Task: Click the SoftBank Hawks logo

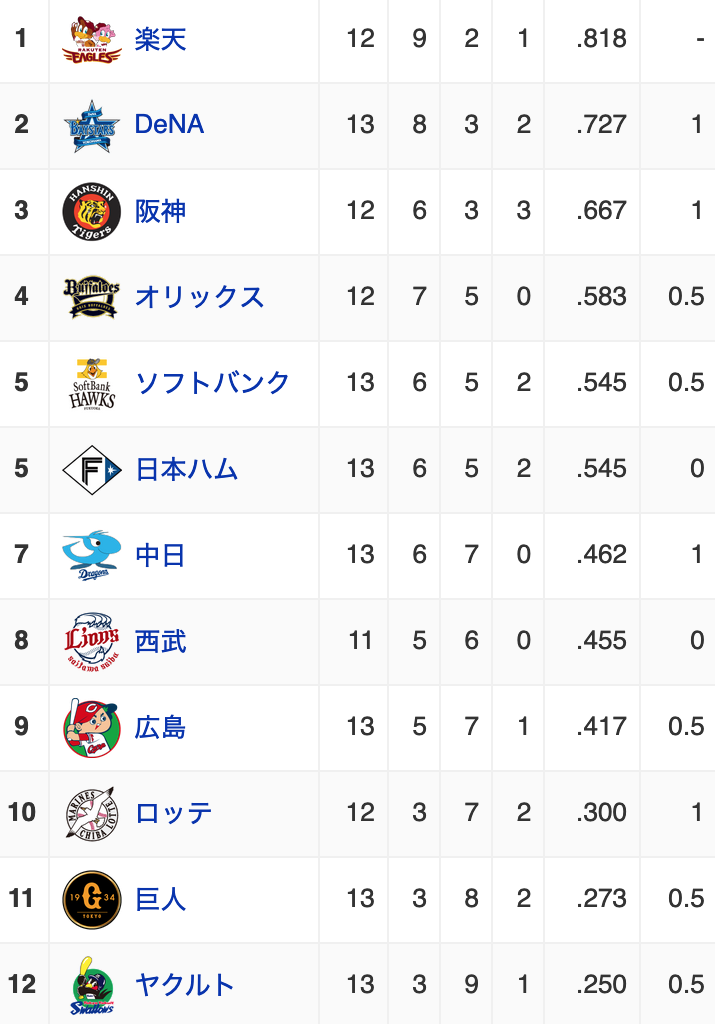Action: [x=91, y=383]
